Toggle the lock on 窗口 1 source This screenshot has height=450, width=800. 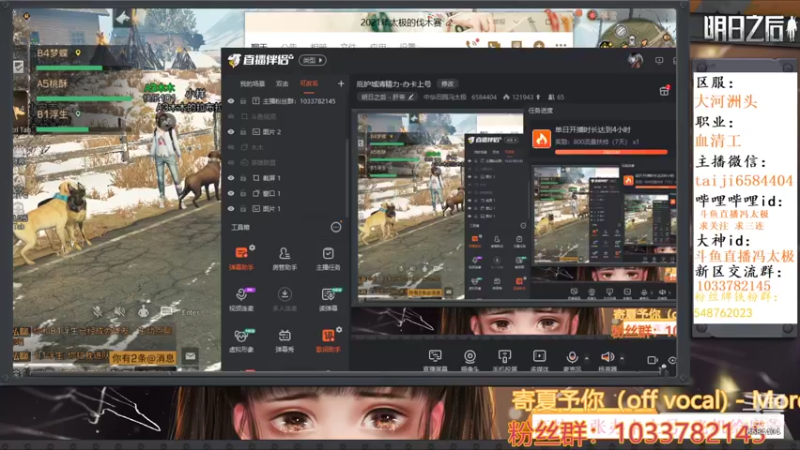(x=243, y=193)
